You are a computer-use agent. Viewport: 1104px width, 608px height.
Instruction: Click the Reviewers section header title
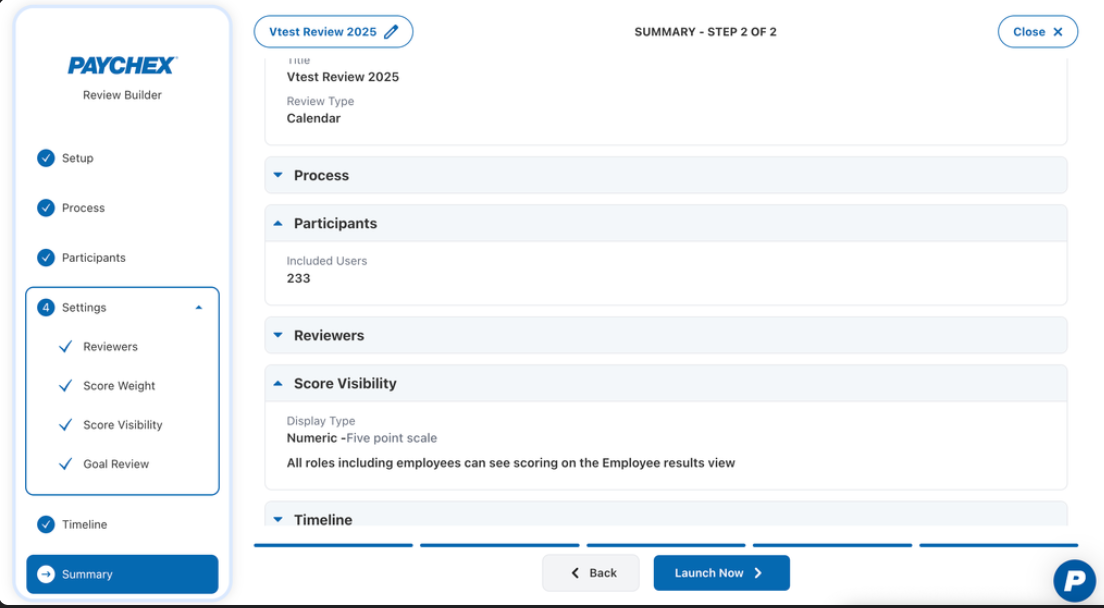329,336
